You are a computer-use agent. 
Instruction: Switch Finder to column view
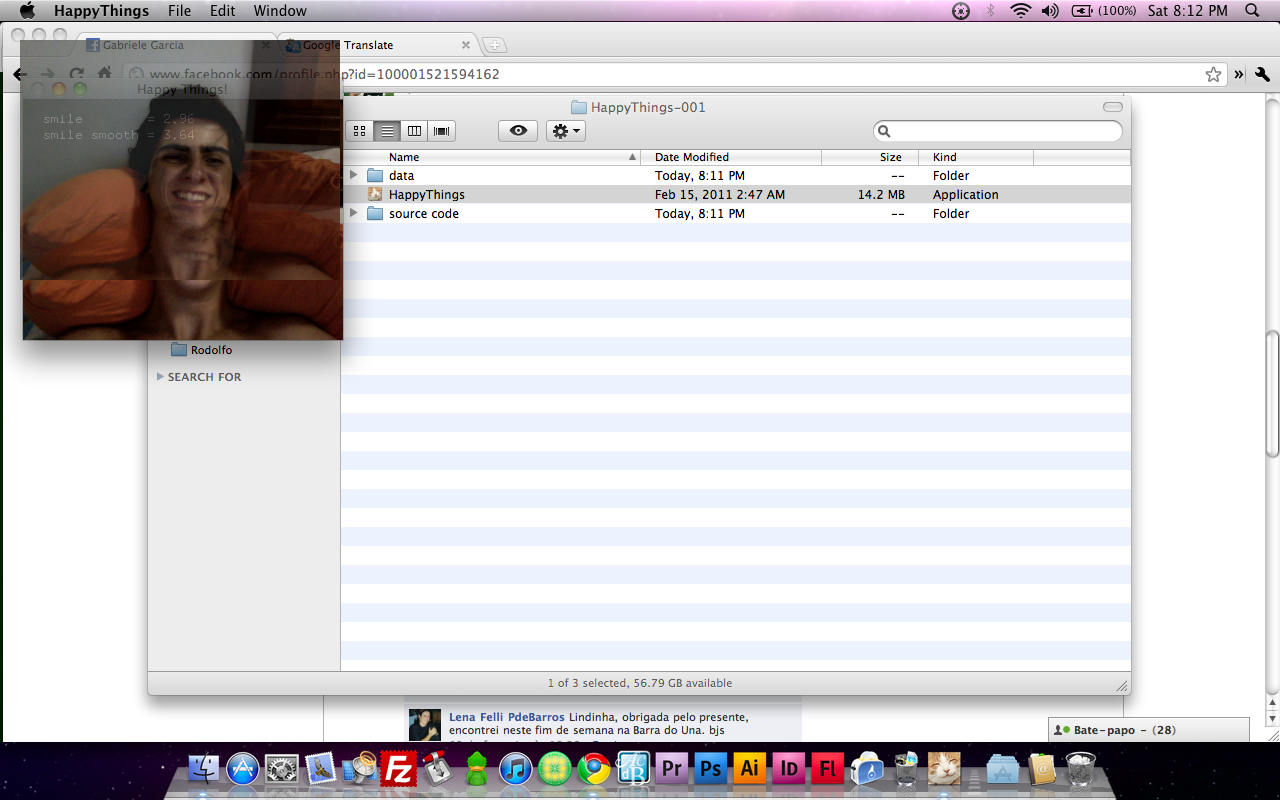[x=414, y=131]
